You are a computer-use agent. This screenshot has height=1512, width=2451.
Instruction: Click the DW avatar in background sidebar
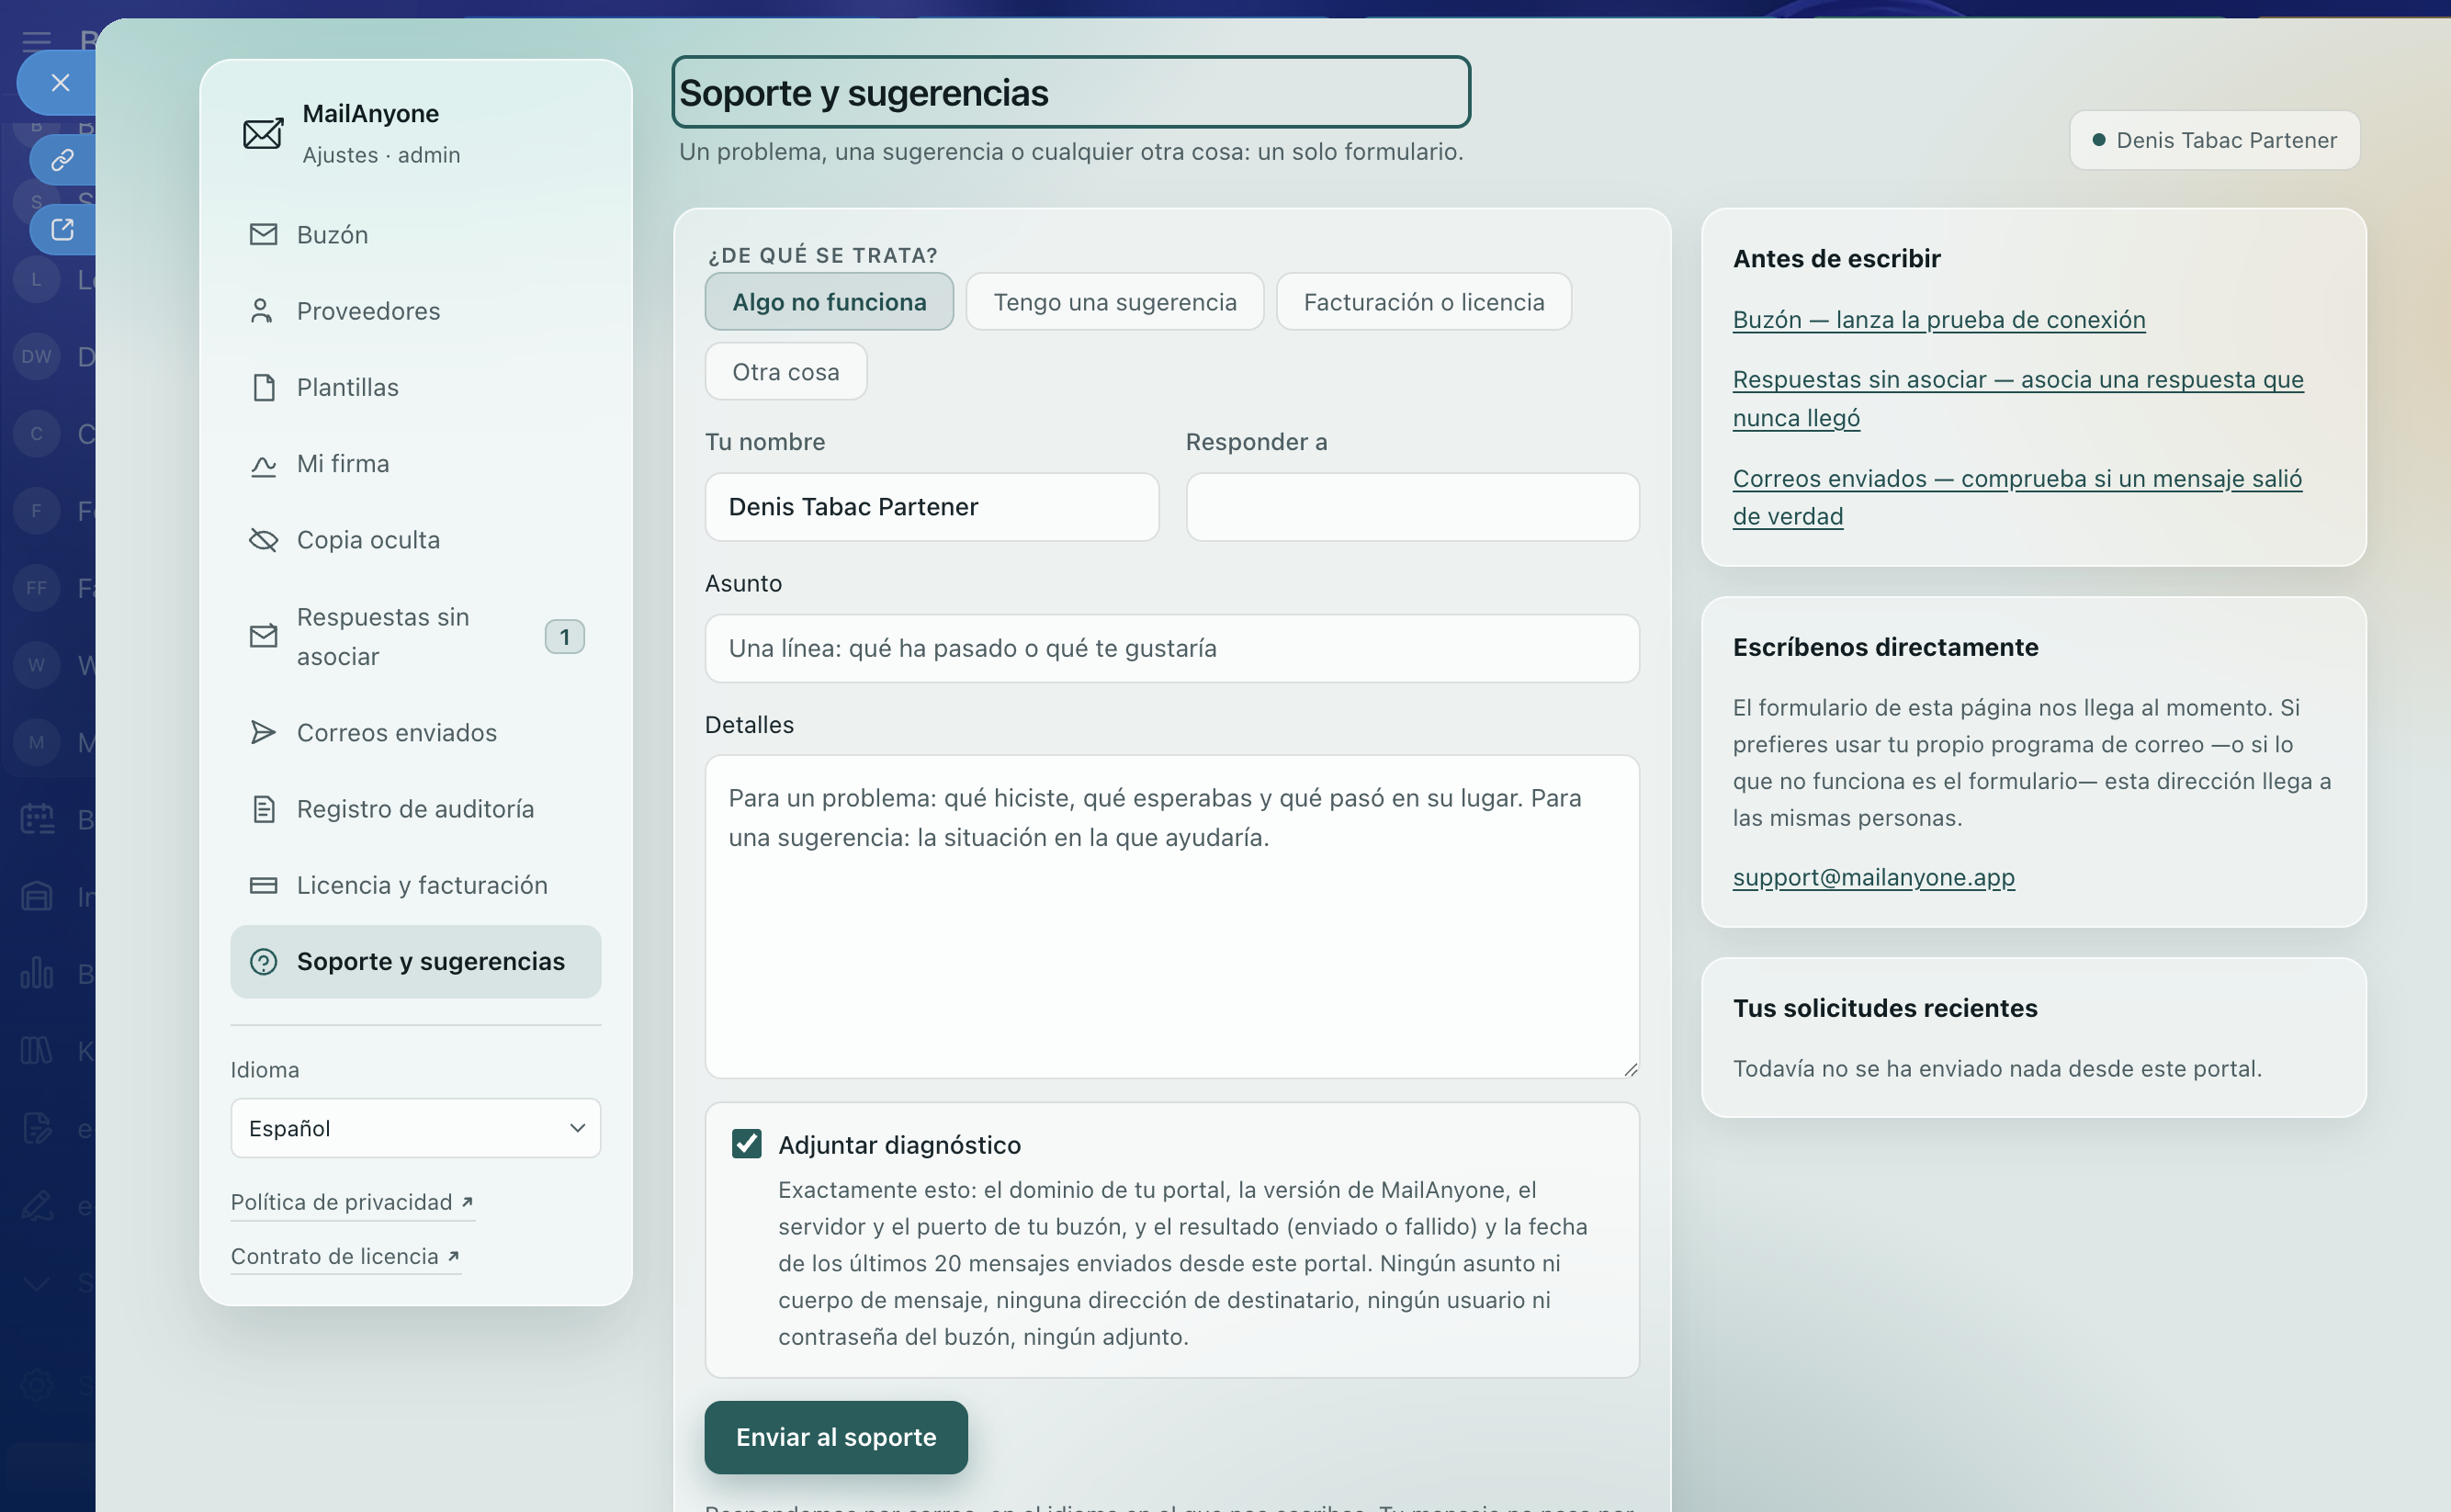pyautogui.click(x=36, y=356)
